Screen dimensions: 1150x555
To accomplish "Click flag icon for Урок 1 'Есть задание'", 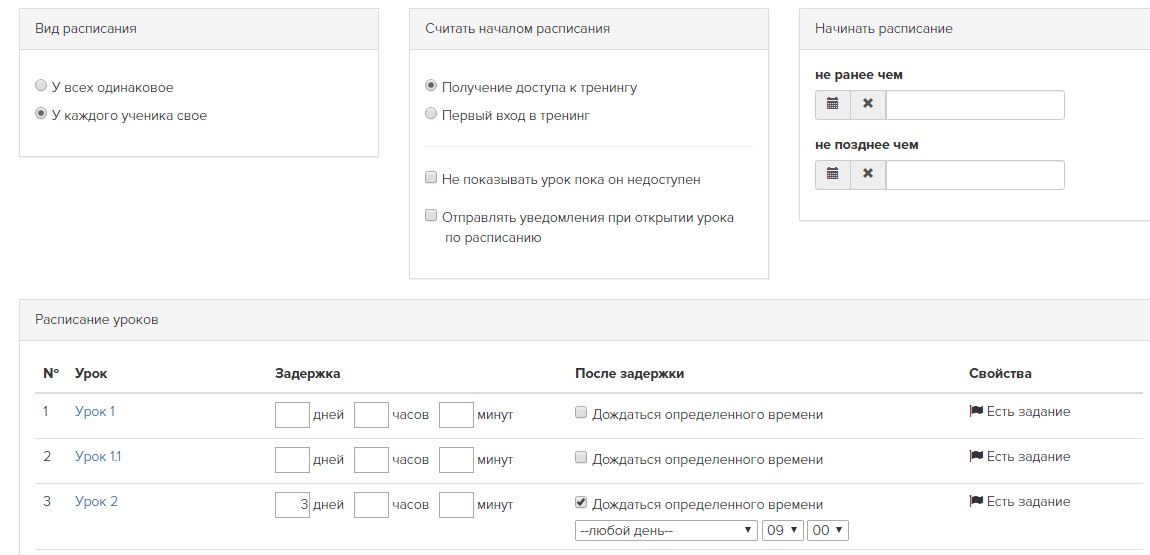I will click(x=976, y=411).
